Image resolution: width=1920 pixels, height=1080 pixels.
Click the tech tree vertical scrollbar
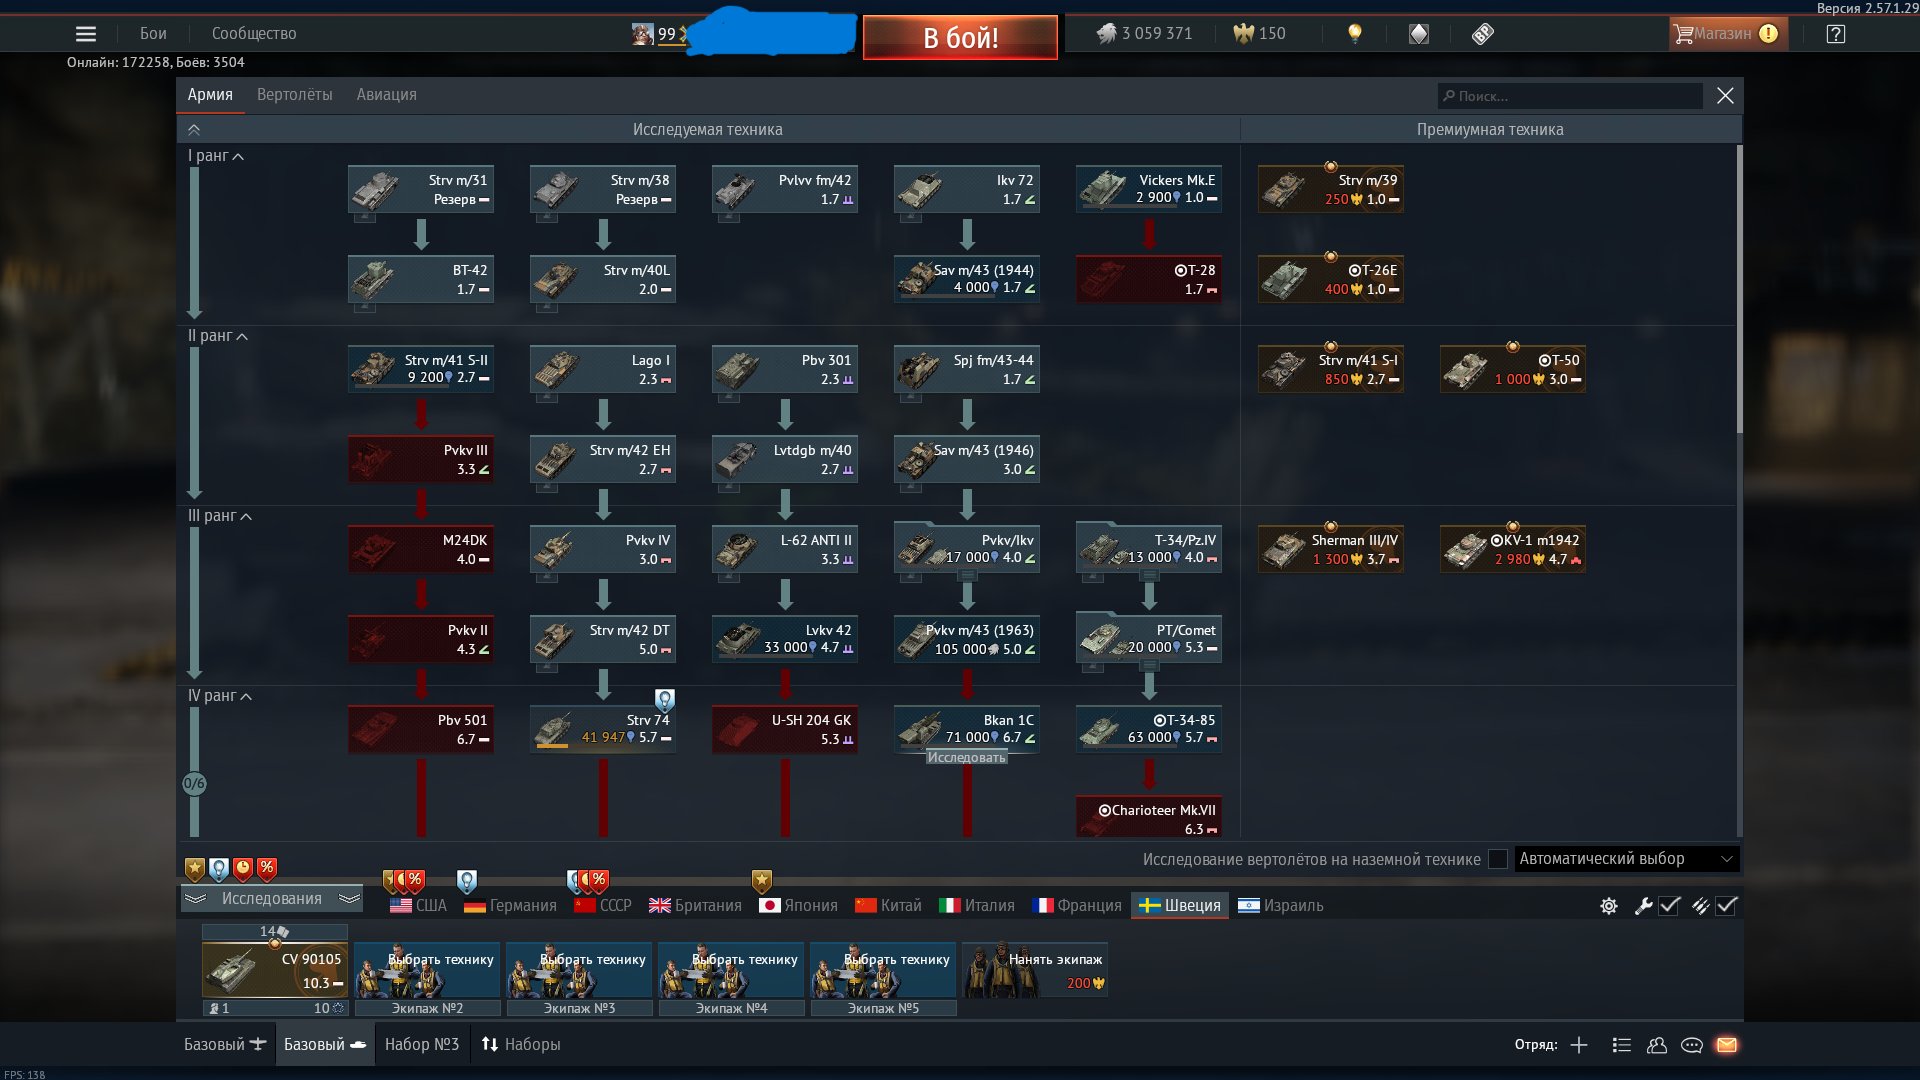pos(1740,290)
